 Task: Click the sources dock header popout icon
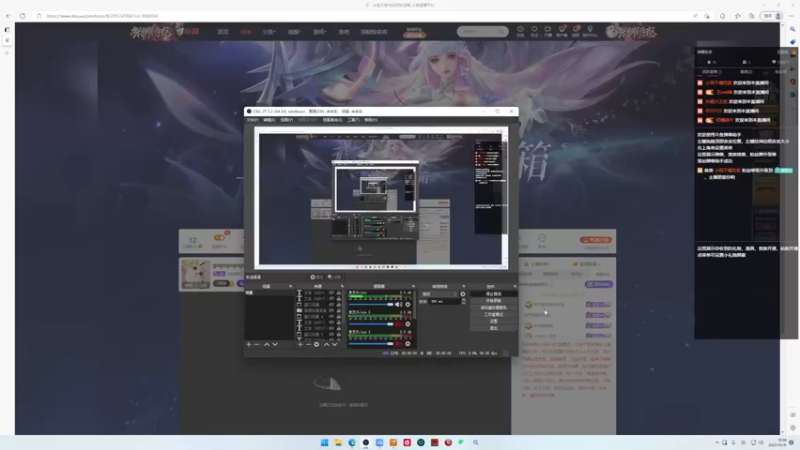tap(342, 286)
